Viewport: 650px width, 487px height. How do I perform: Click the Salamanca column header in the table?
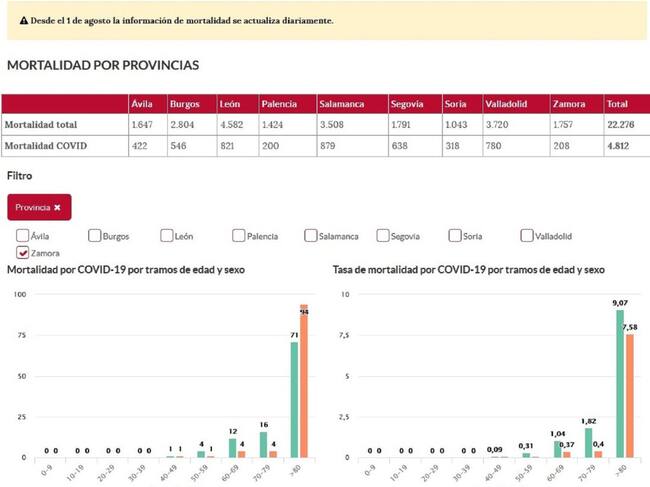click(341, 104)
